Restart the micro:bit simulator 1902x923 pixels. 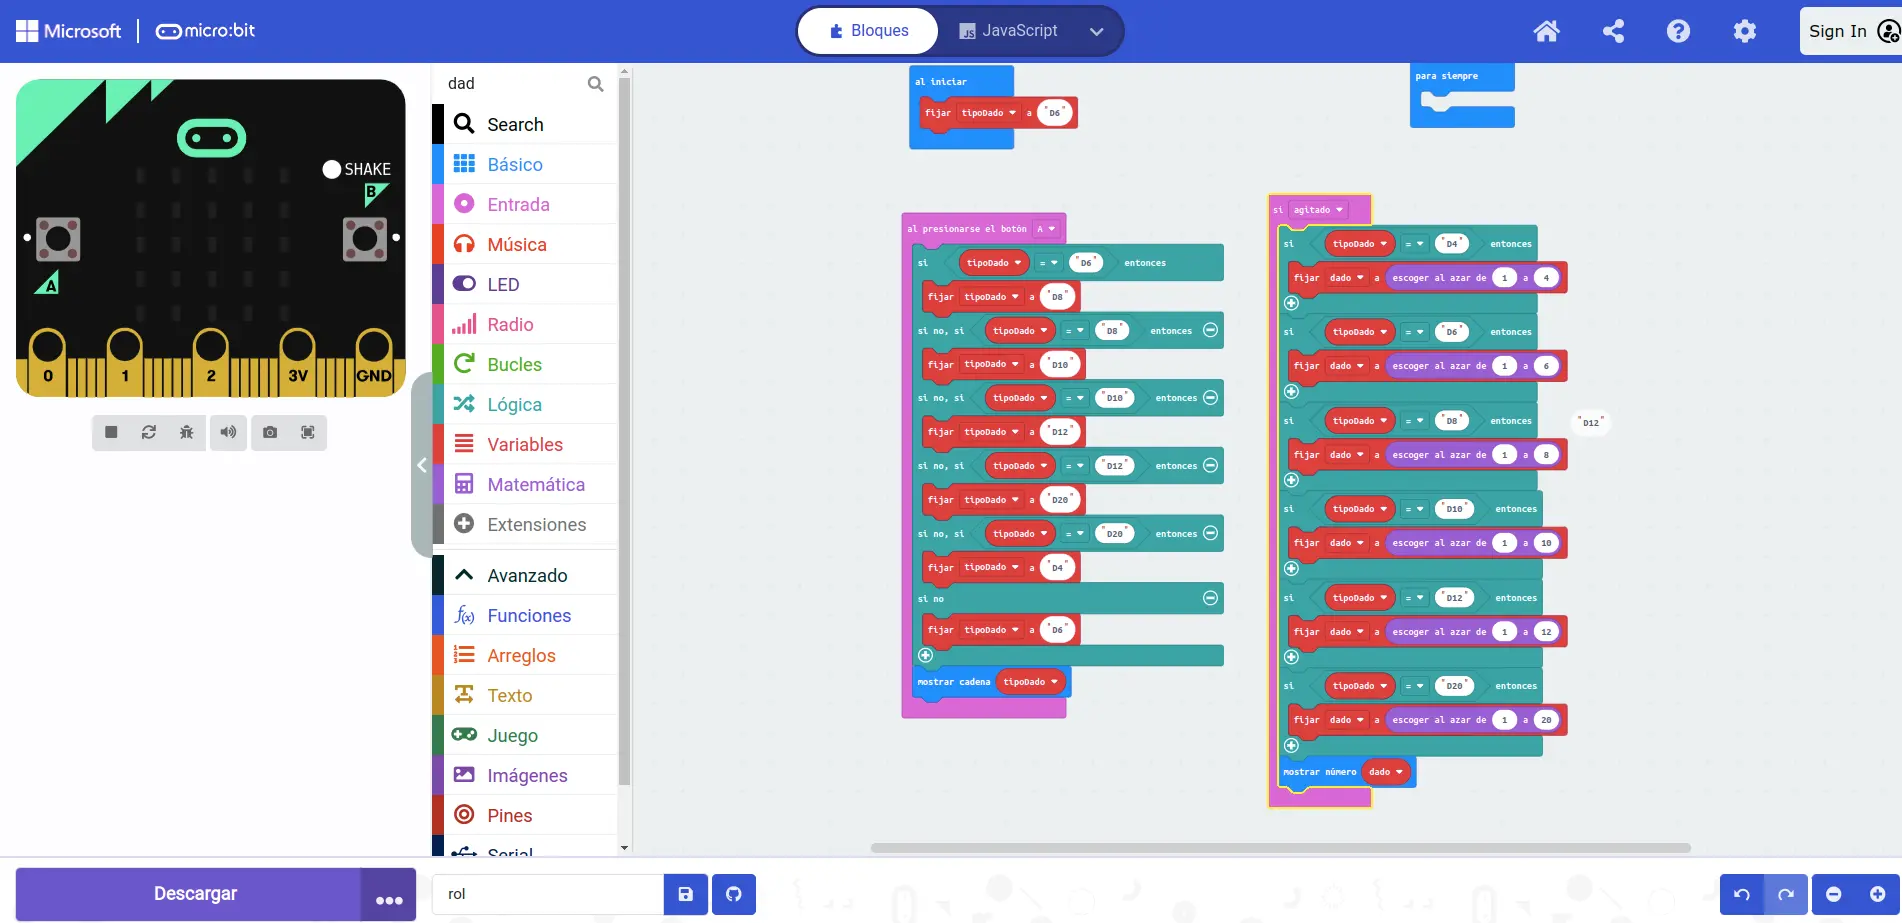point(149,432)
